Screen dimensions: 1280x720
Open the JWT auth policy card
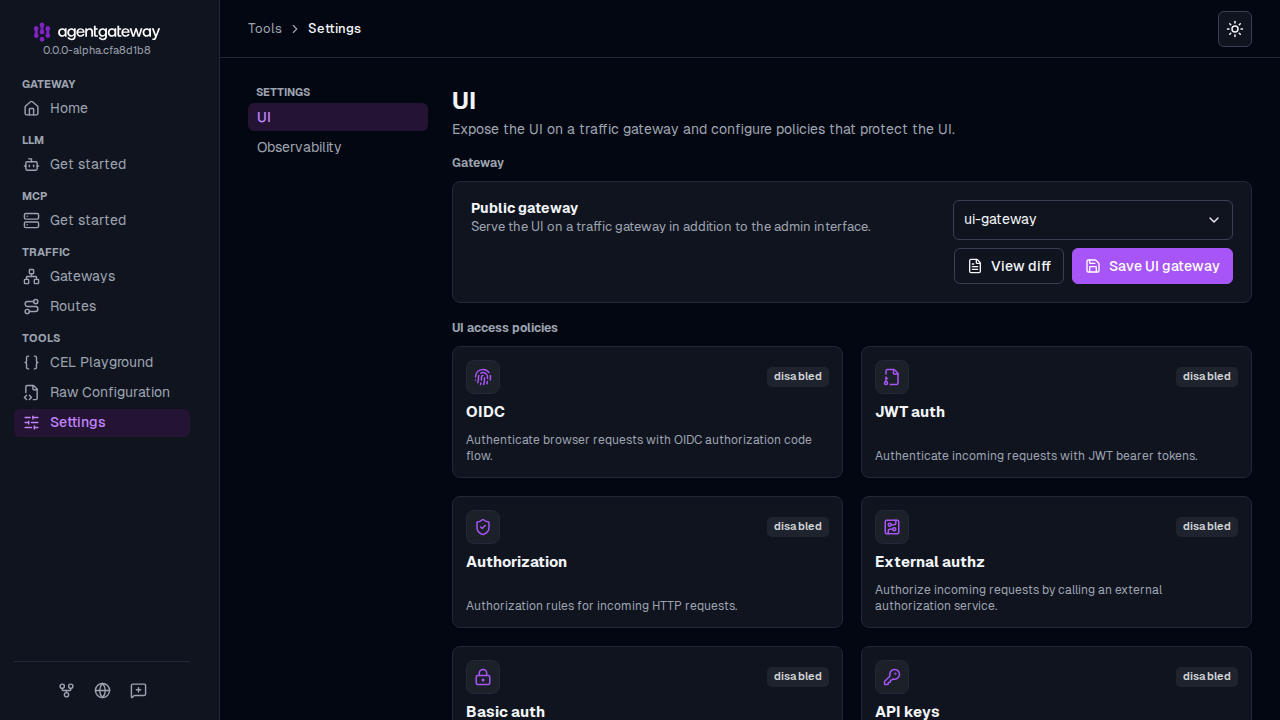[x=1056, y=412]
